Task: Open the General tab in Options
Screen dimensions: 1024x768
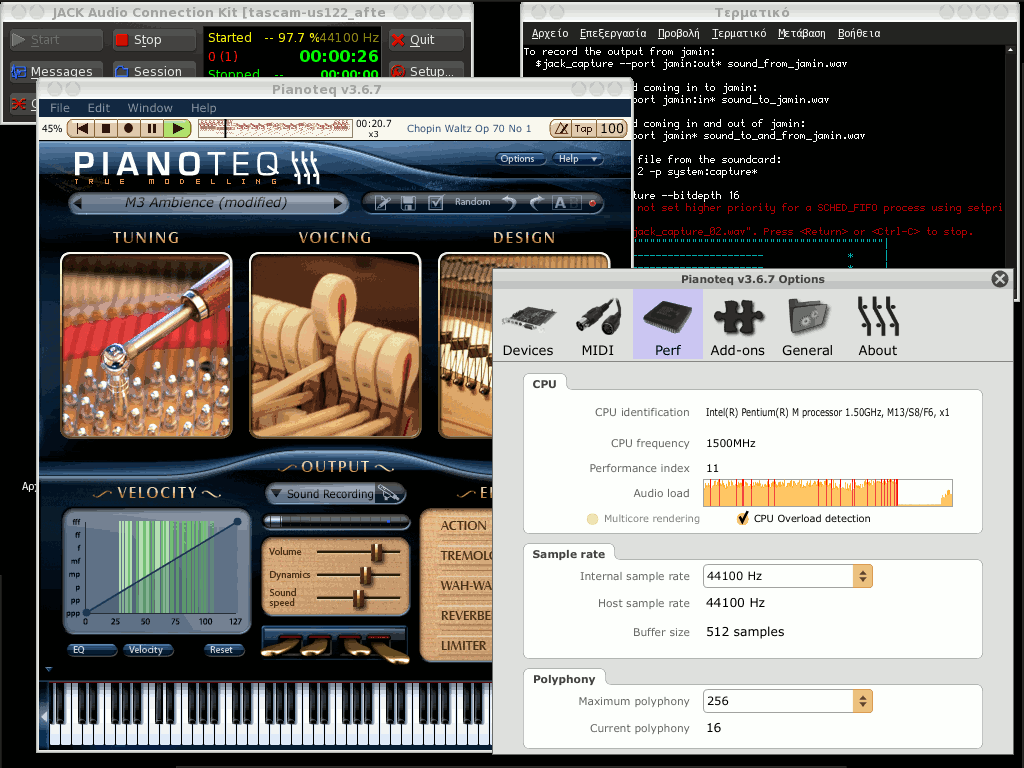Action: coord(807,325)
